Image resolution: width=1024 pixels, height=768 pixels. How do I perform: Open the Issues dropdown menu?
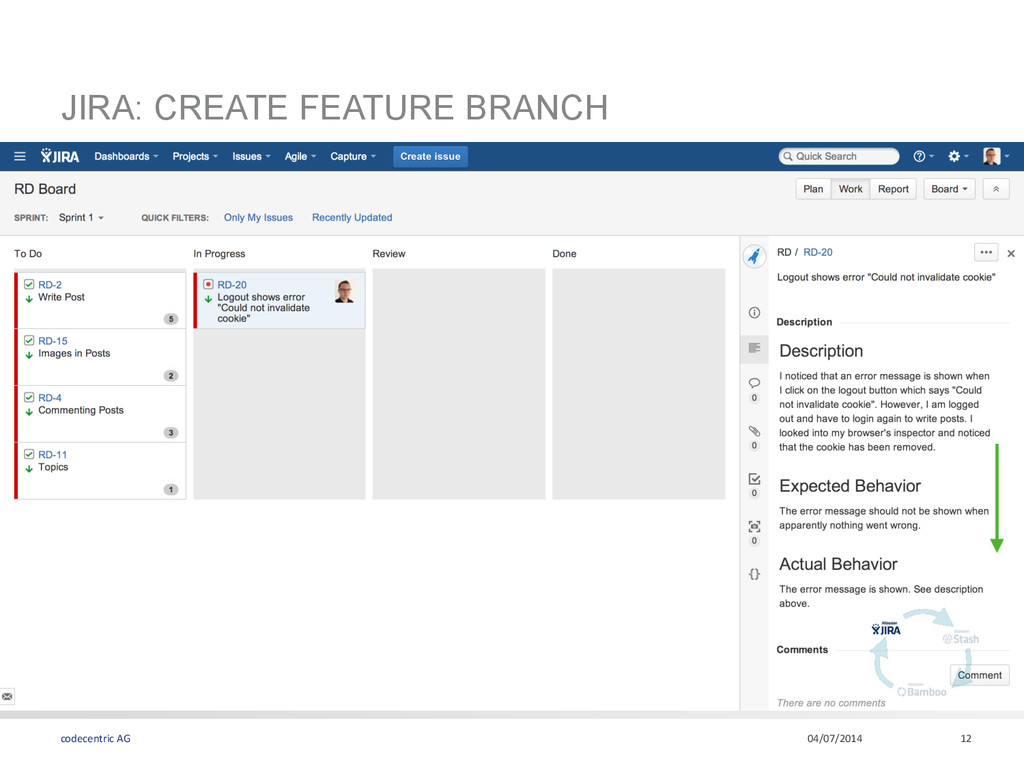tap(251, 157)
